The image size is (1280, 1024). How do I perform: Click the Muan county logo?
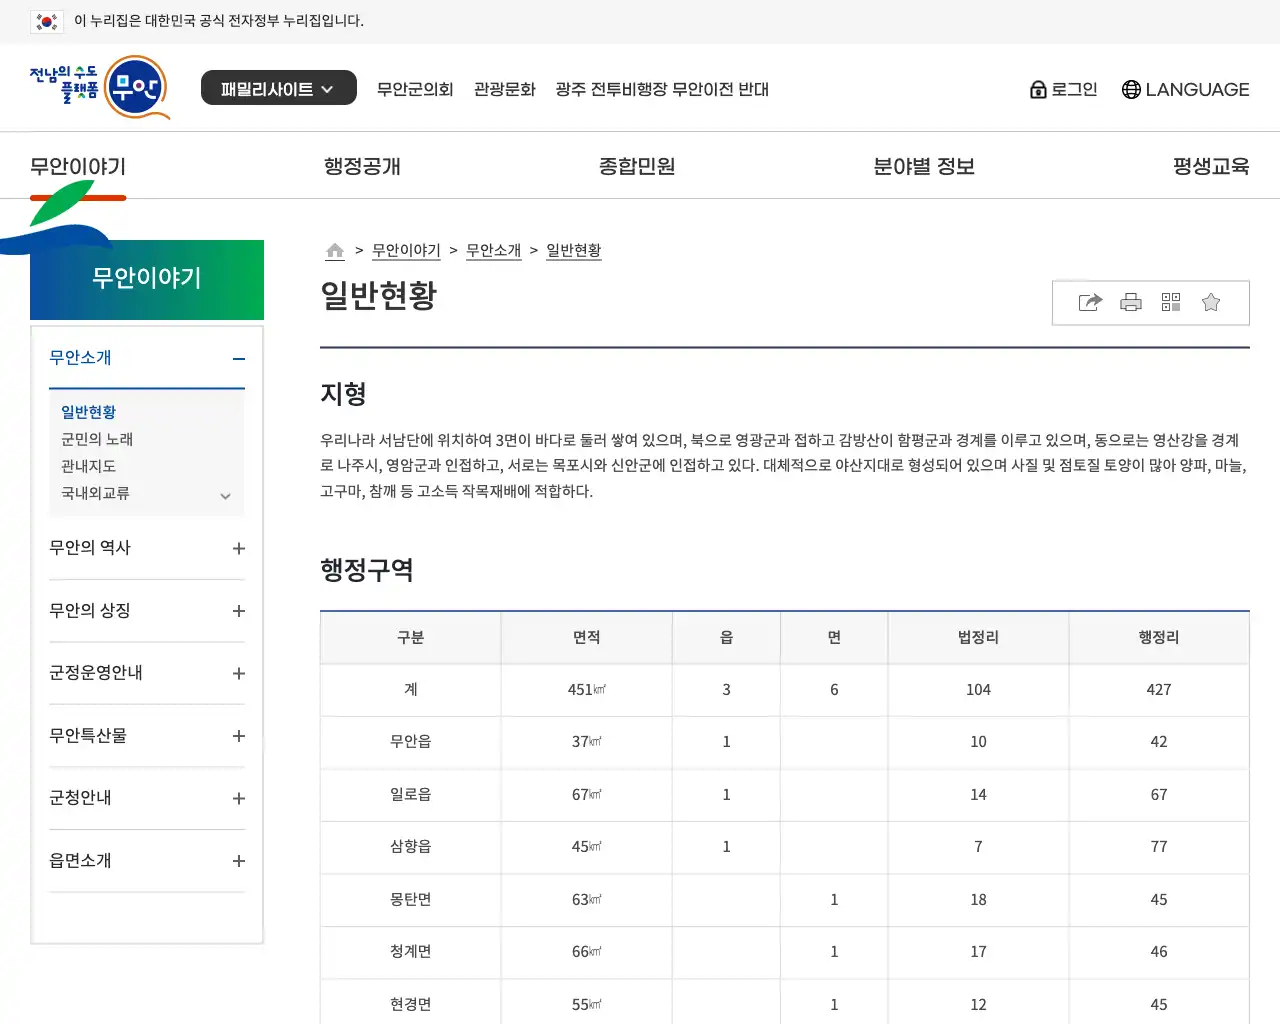(99, 88)
